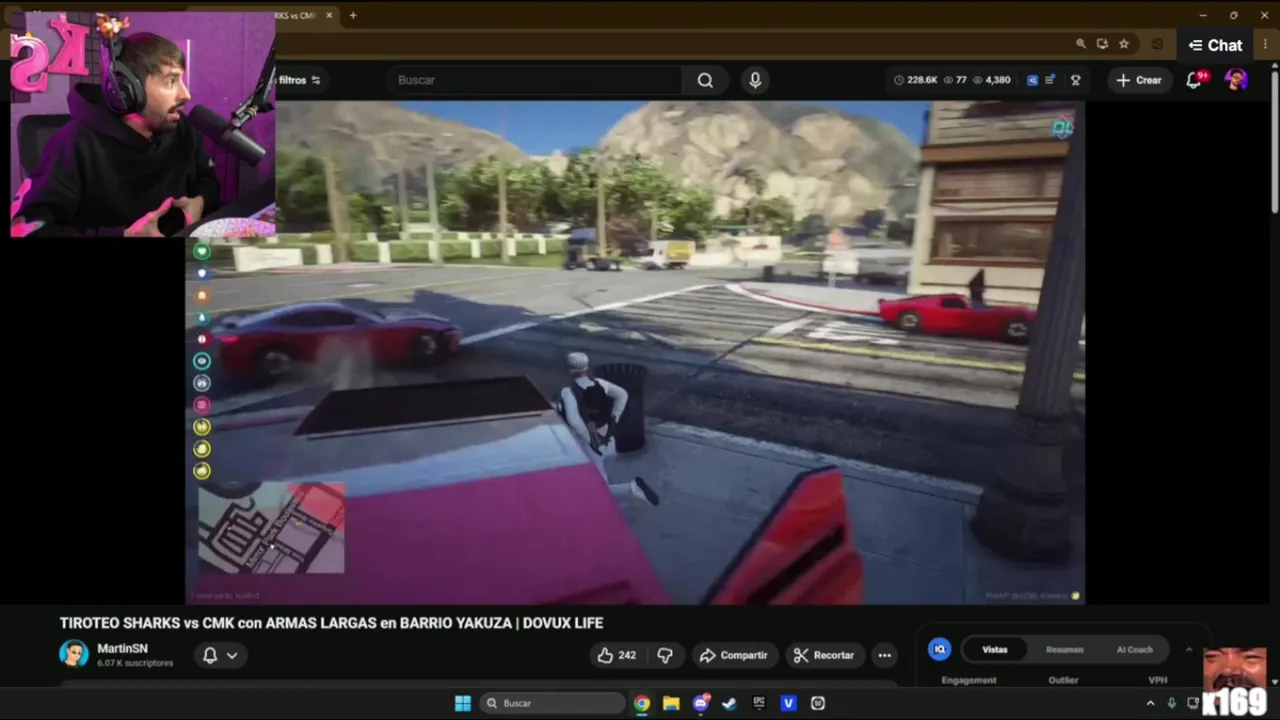This screenshot has height=720, width=1280.
Task: Open MartinSN channel avatar
Action: 74,654
